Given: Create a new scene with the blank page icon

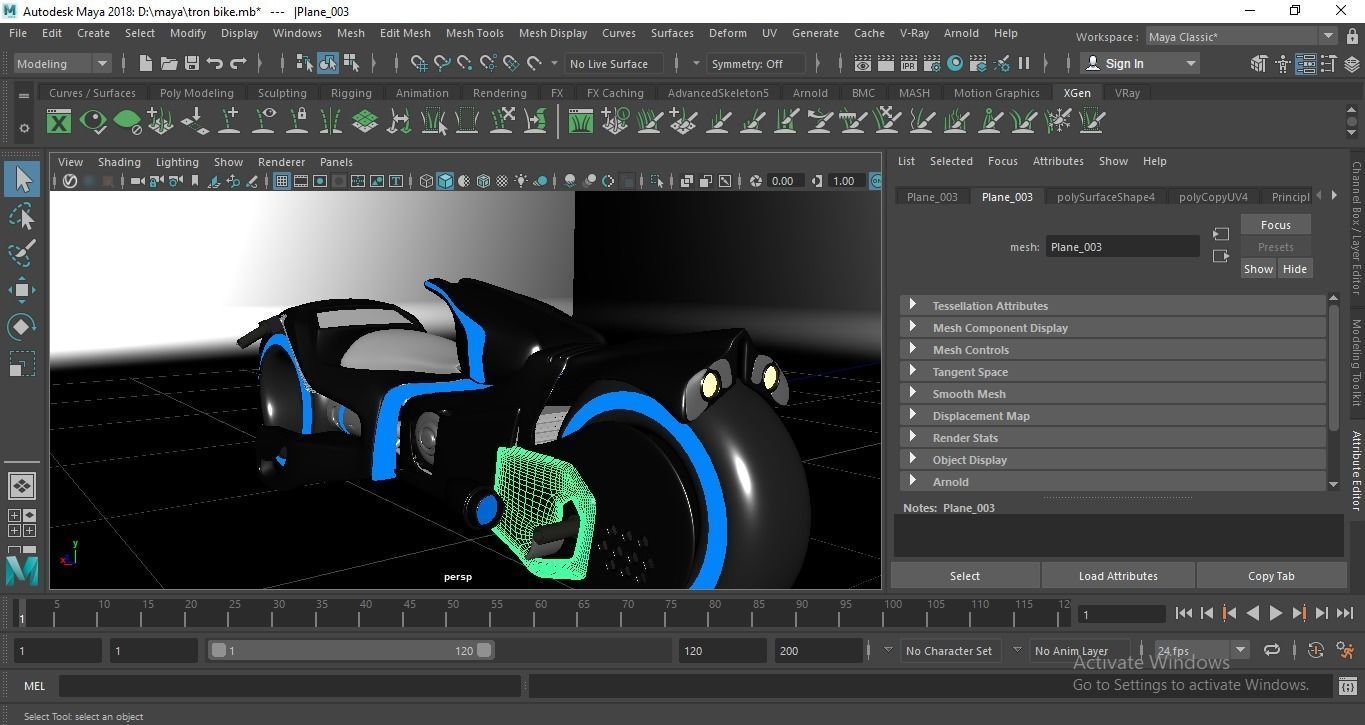Looking at the screenshot, I should 146,63.
